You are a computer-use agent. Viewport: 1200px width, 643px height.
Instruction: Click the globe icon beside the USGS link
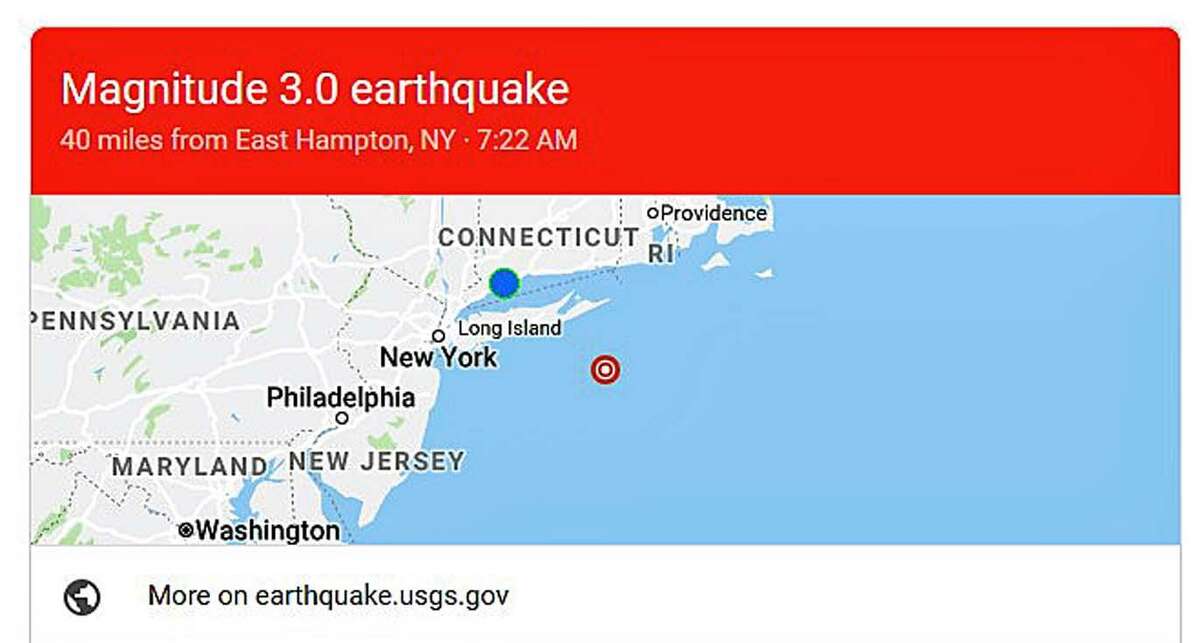tap(82, 597)
